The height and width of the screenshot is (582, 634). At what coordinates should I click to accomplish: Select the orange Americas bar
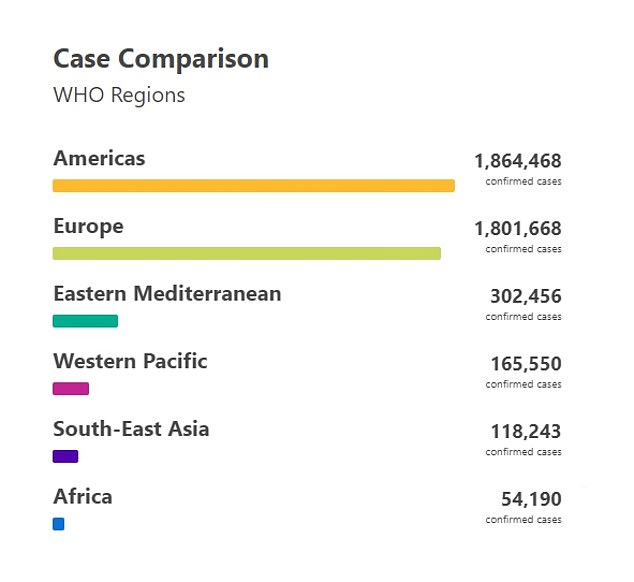coord(253,186)
